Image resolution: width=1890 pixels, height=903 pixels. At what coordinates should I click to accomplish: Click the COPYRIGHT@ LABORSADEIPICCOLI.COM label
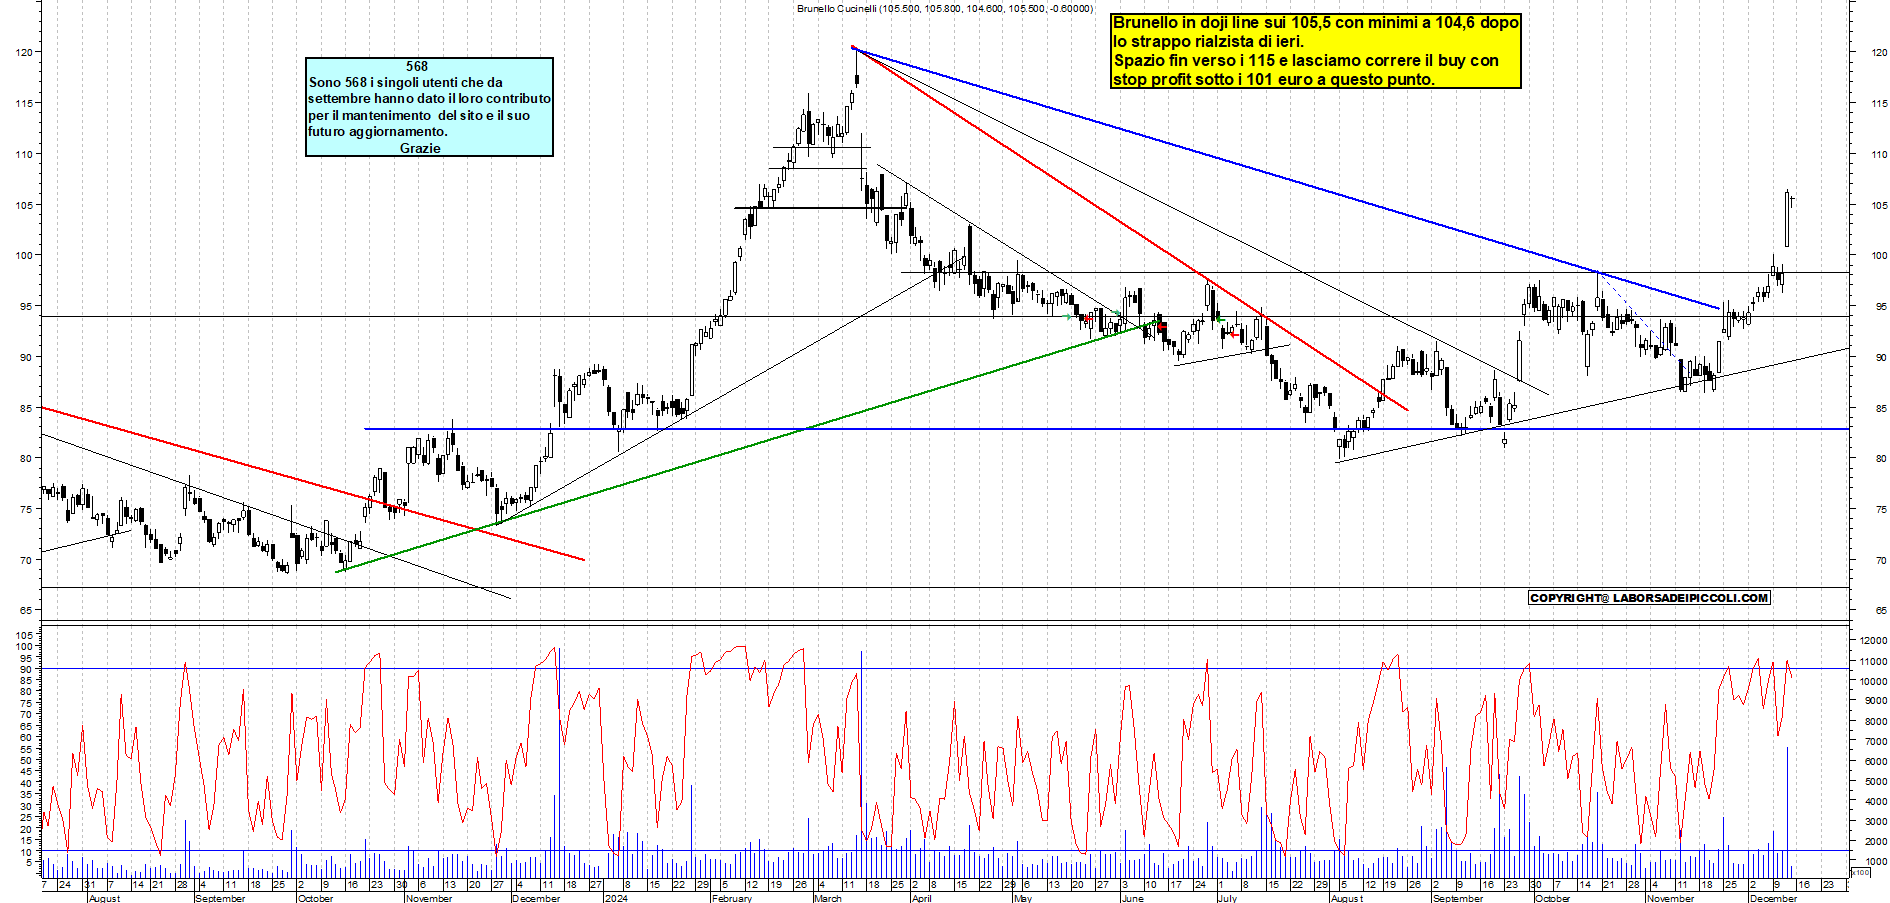coord(1649,598)
